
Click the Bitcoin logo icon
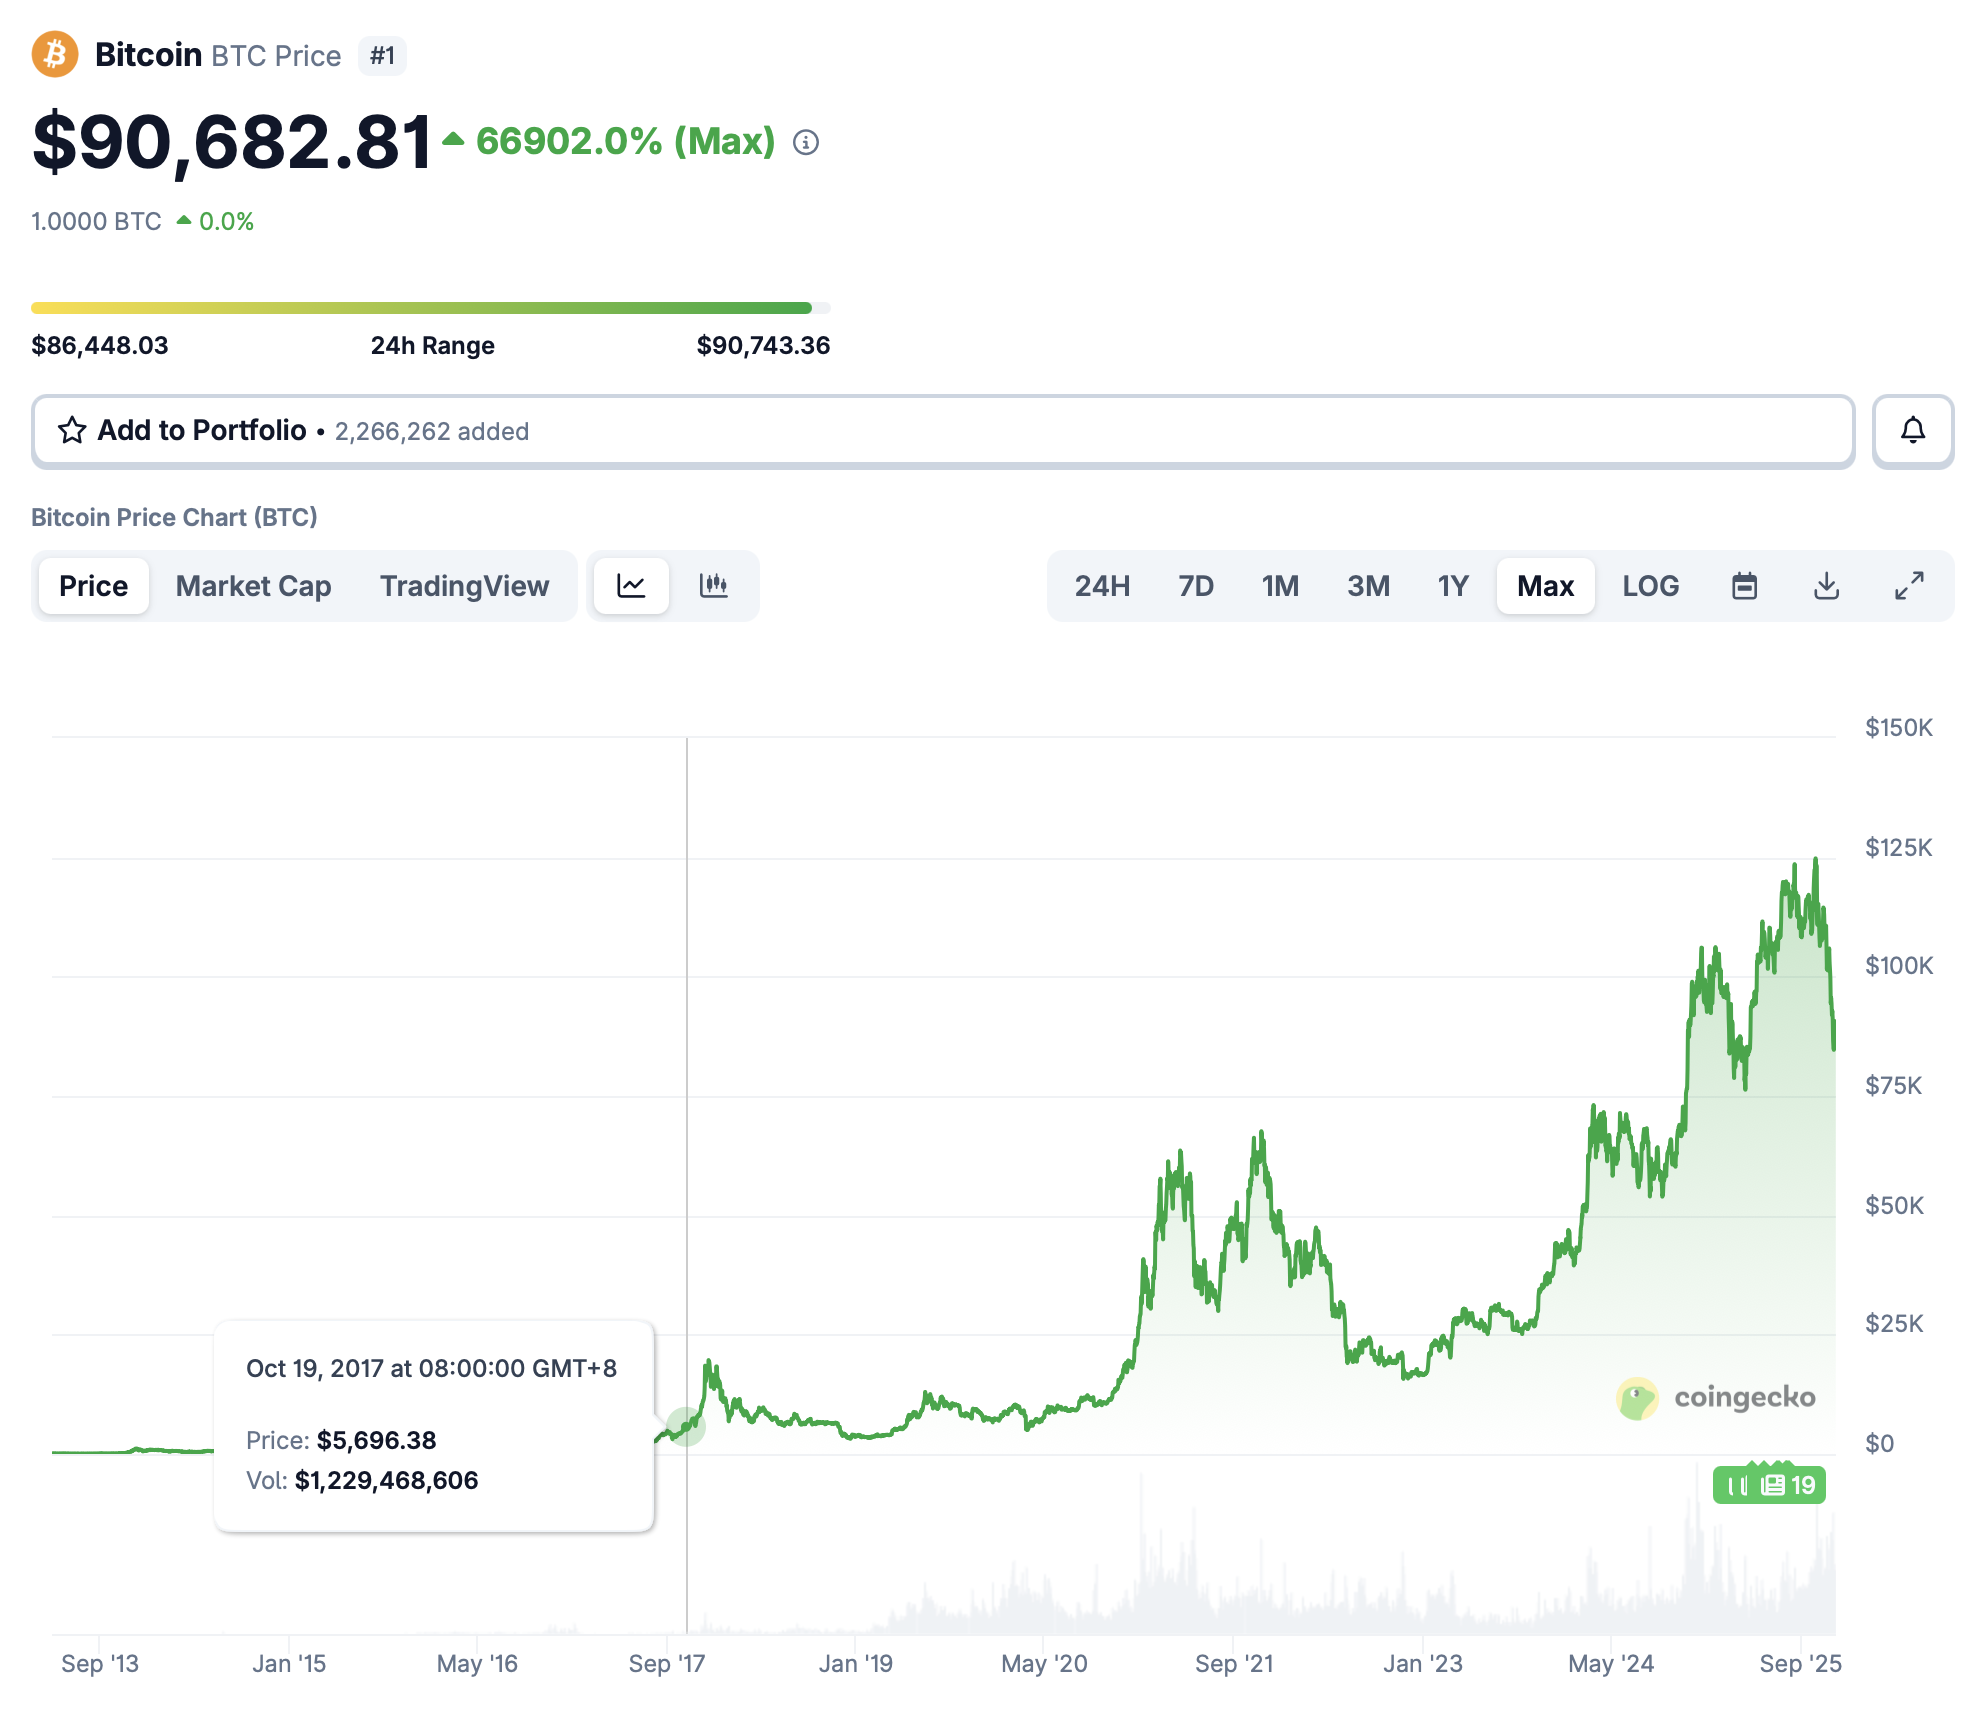click(x=55, y=55)
